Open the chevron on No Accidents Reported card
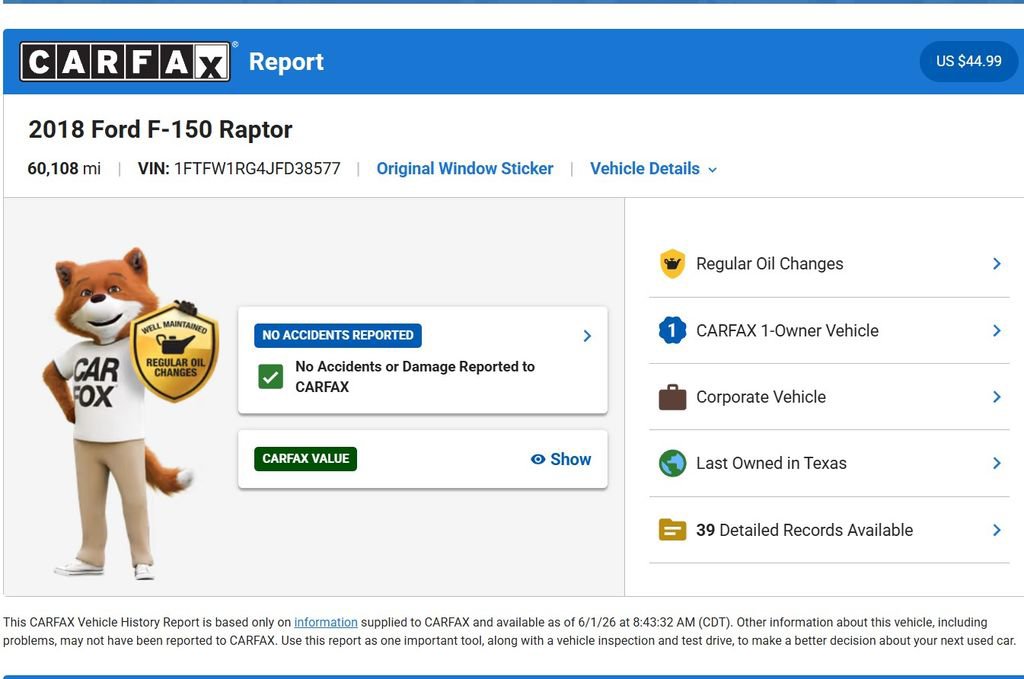 point(587,336)
